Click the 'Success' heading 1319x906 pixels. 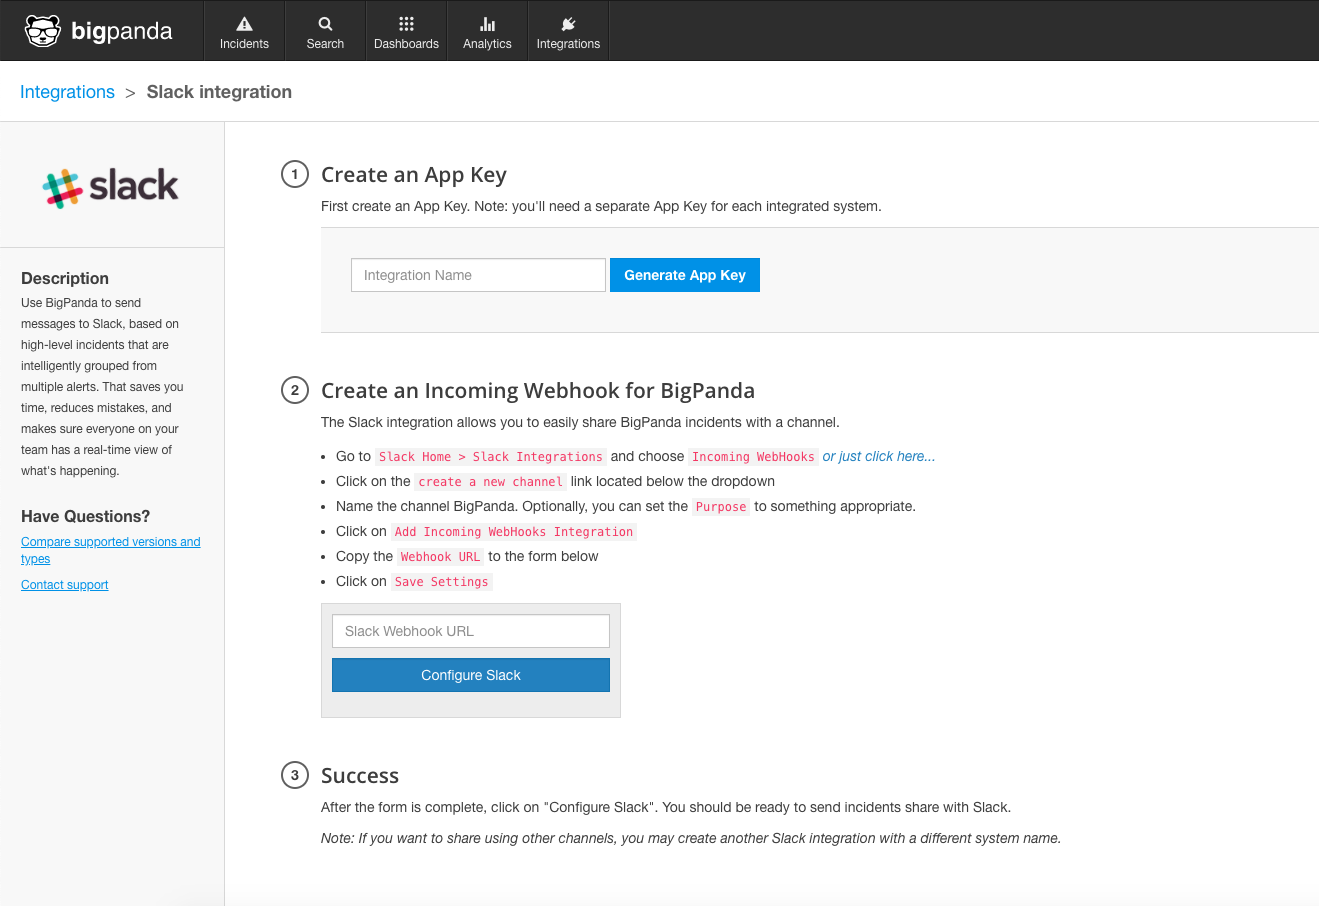coord(360,776)
